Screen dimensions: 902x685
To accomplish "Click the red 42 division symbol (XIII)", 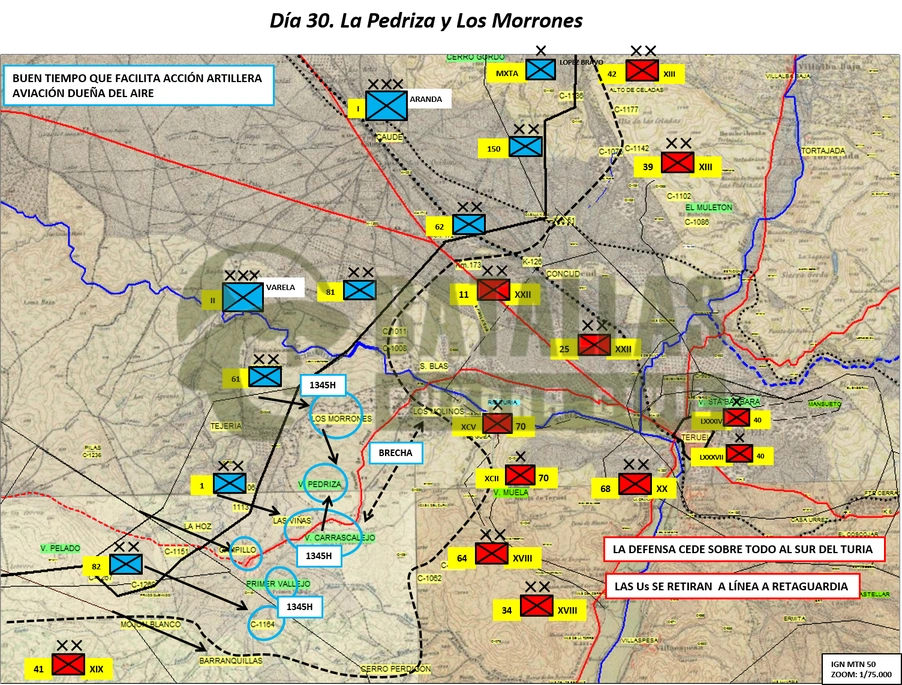I will pos(642,70).
